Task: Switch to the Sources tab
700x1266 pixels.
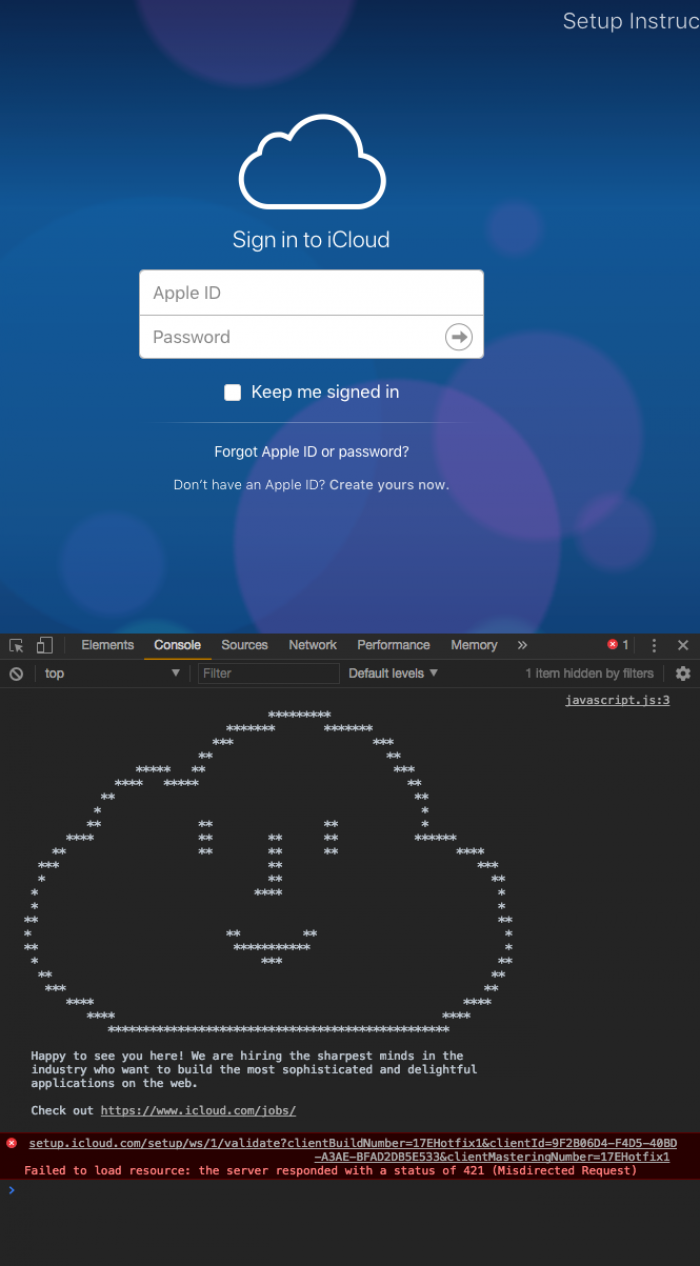Action: click(244, 645)
